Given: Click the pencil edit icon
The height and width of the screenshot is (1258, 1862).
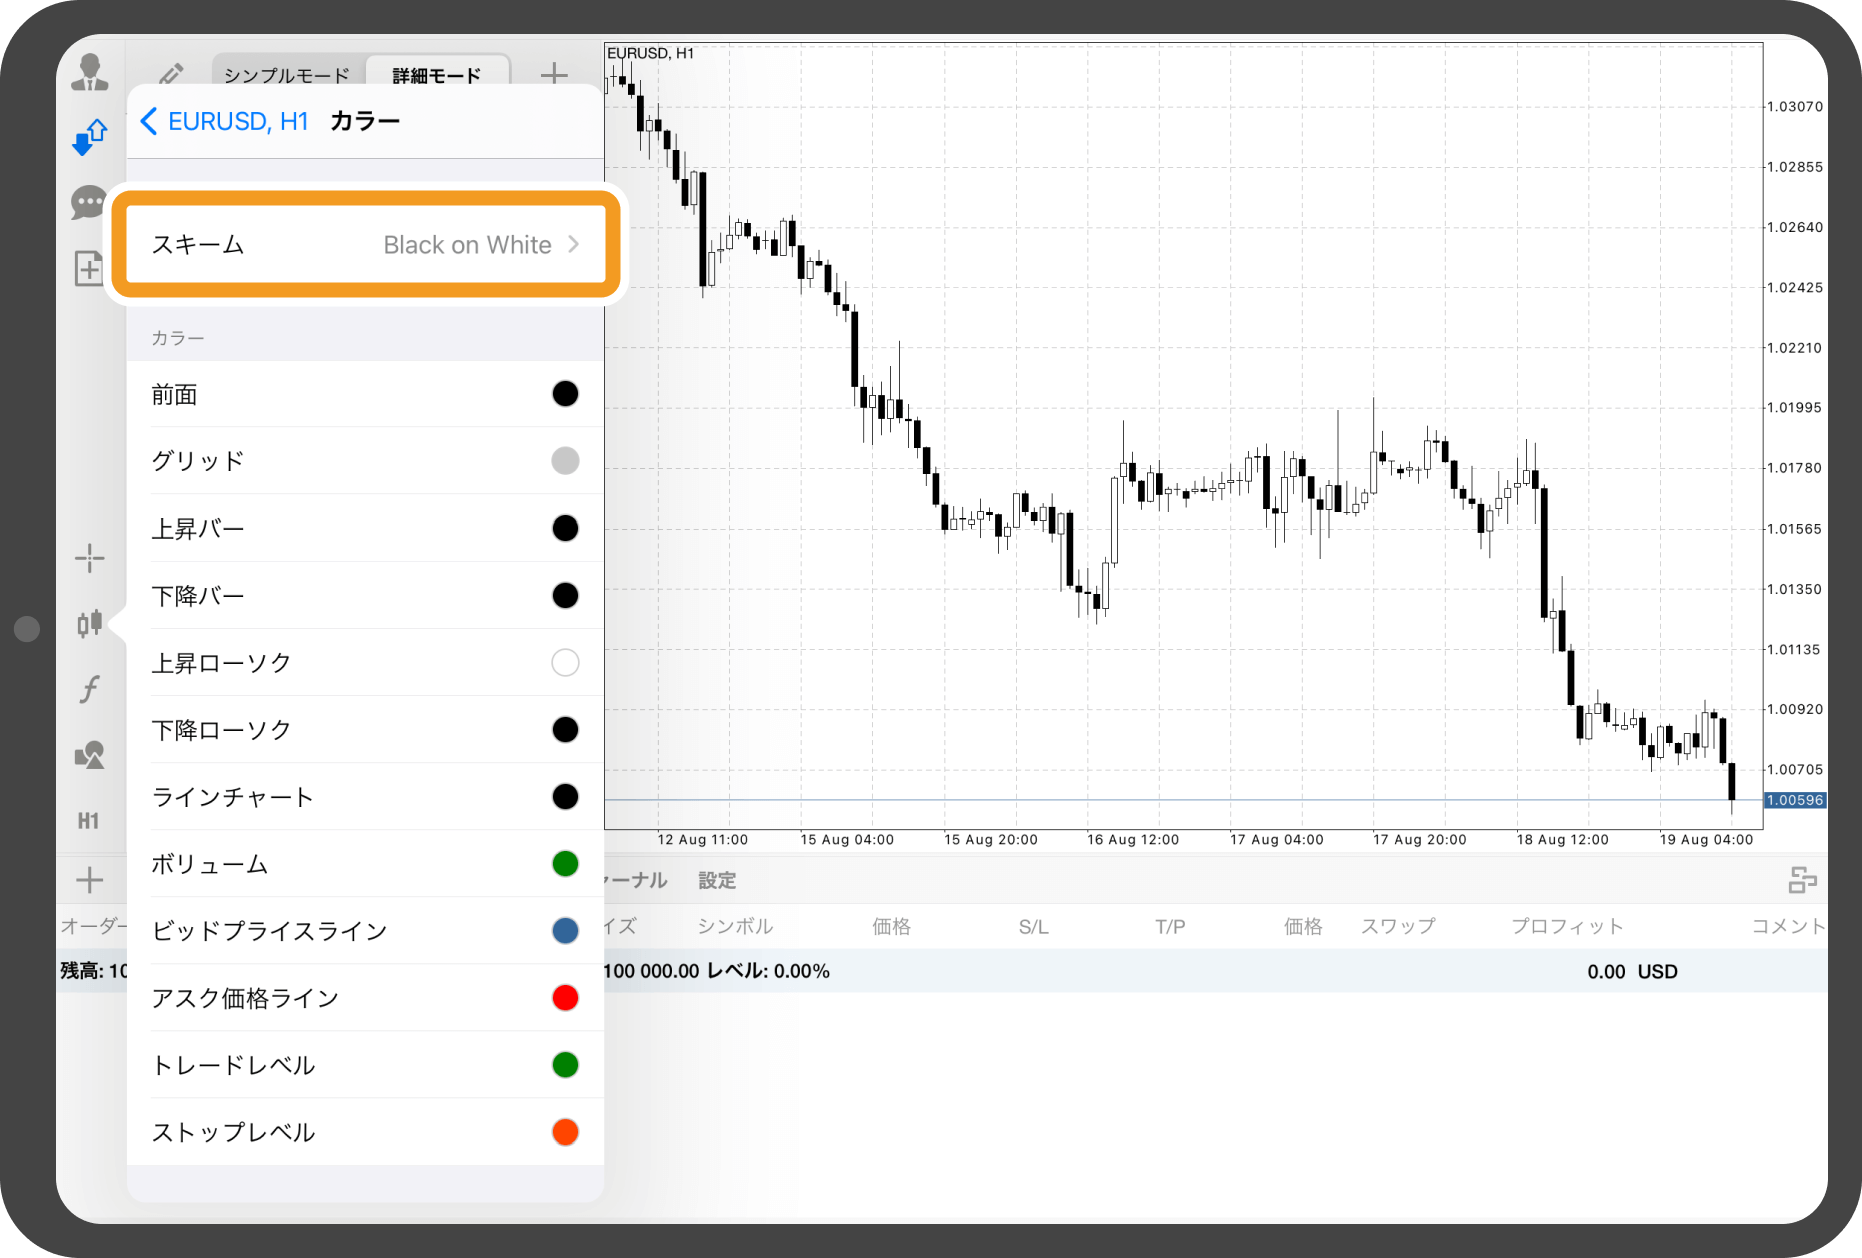Looking at the screenshot, I should pyautogui.click(x=171, y=75).
